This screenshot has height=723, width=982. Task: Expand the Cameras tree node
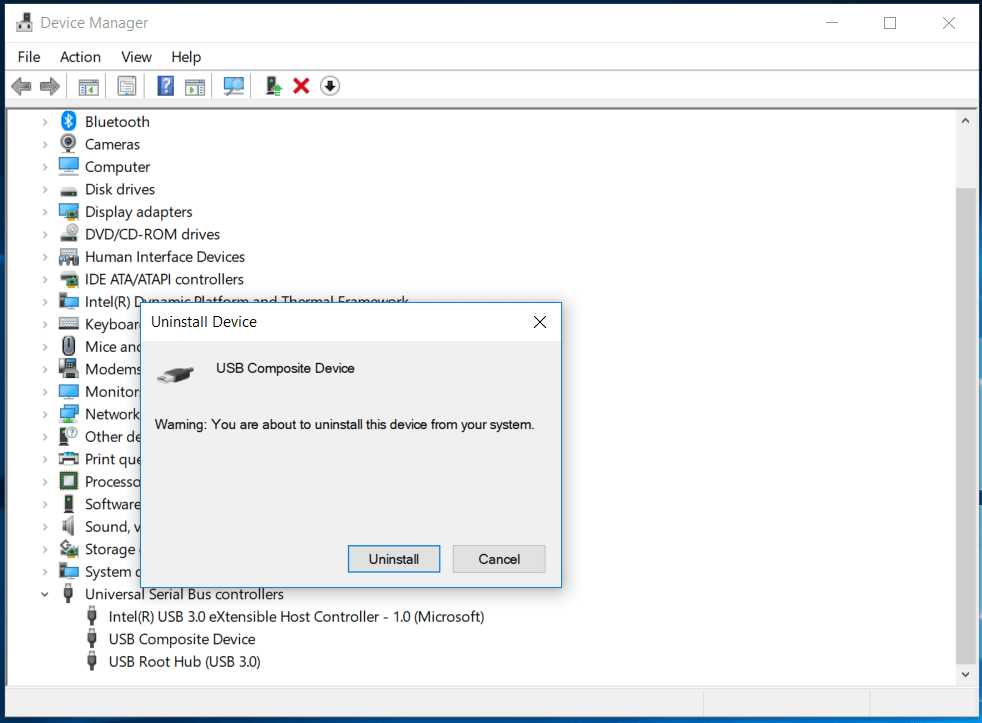point(44,145)
